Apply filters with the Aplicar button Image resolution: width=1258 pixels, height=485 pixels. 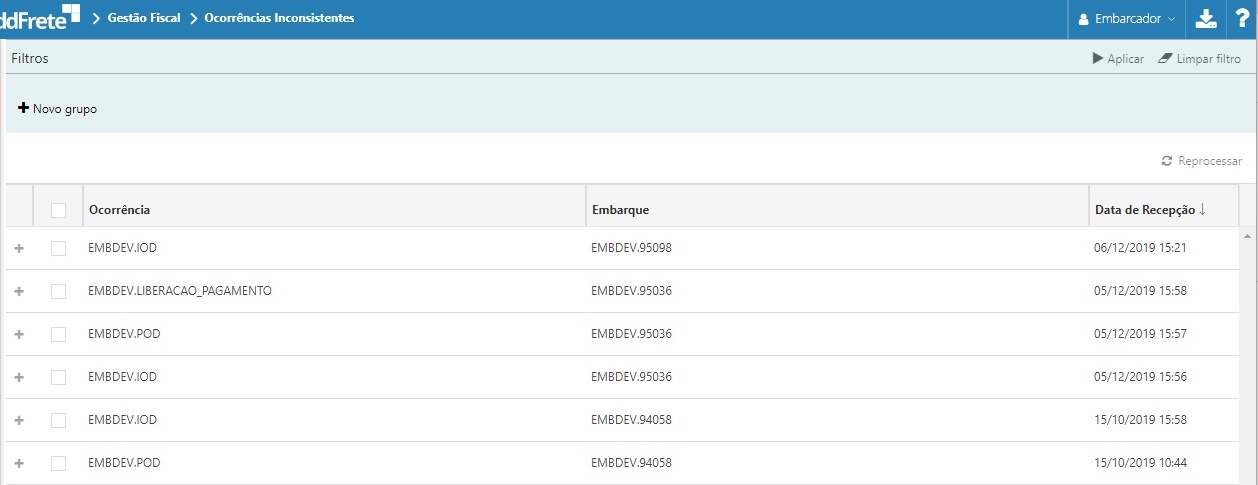coord(1118,59)
